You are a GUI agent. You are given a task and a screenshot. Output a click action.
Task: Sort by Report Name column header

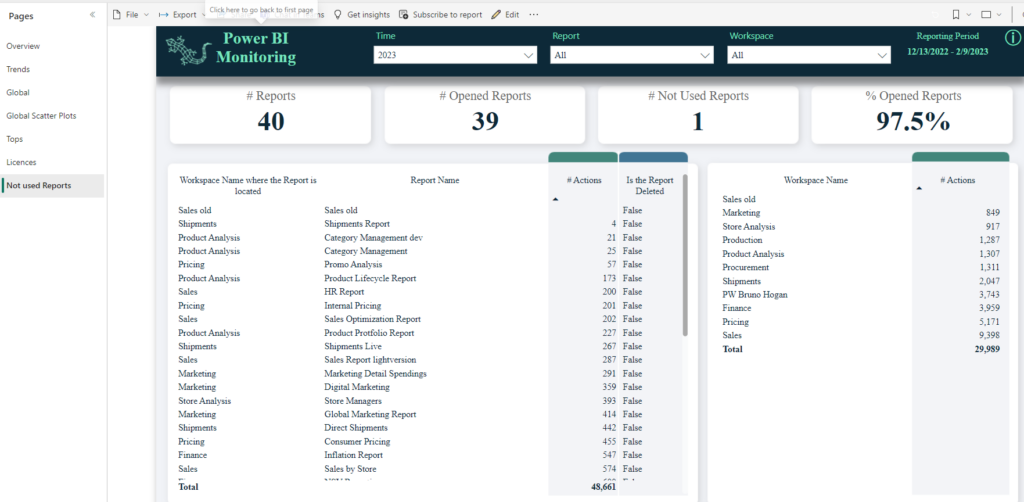coord(434,181)
